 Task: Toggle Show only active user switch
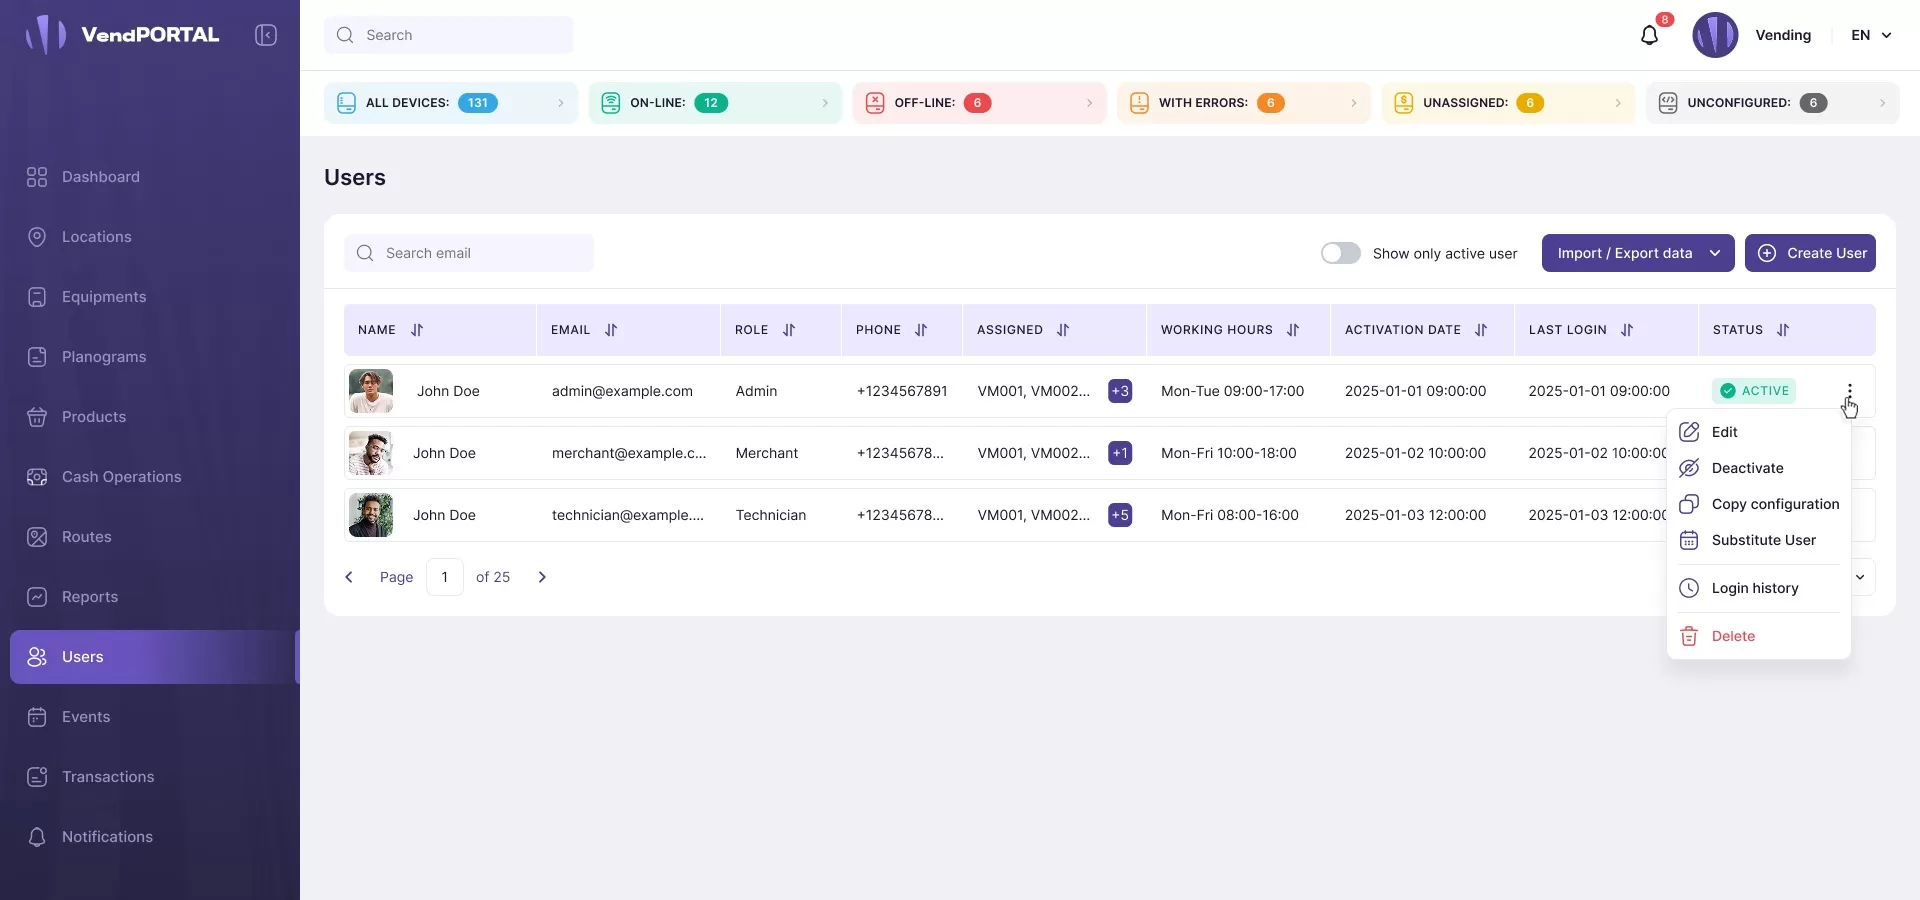pos(1340,253)
